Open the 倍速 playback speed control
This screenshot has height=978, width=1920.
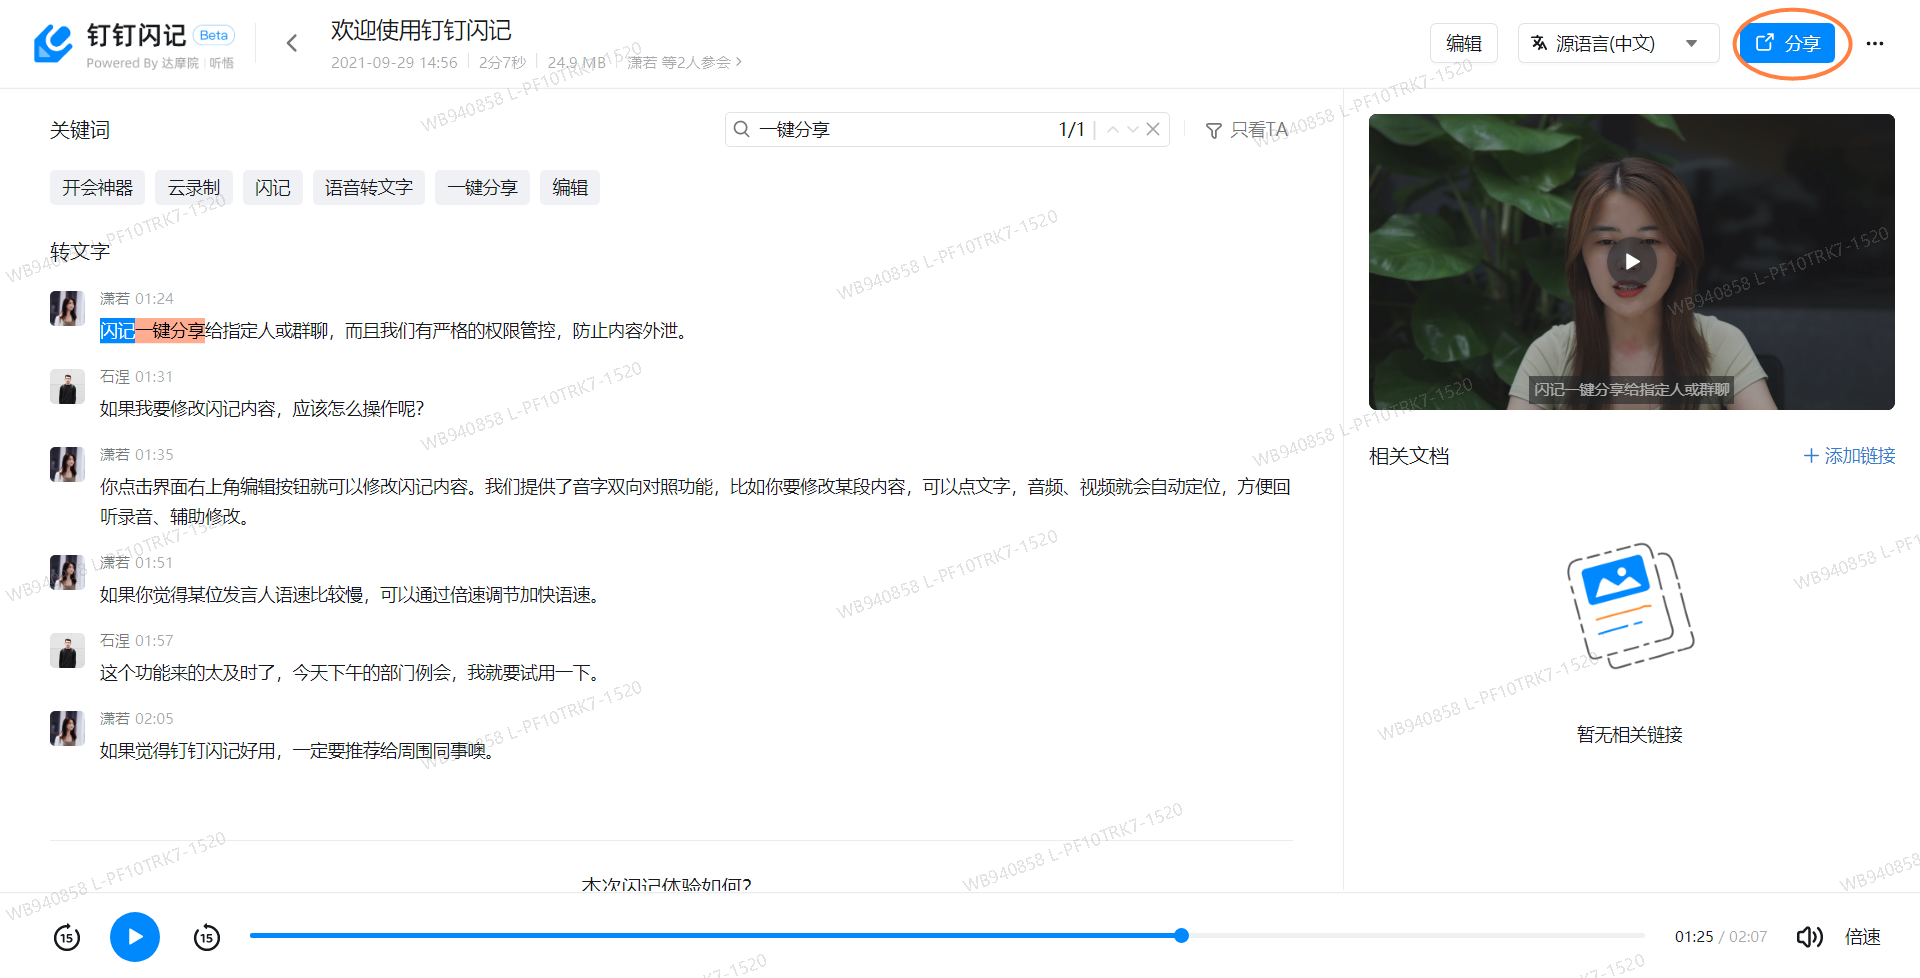pyautogui.click(x=1862, y=936)
